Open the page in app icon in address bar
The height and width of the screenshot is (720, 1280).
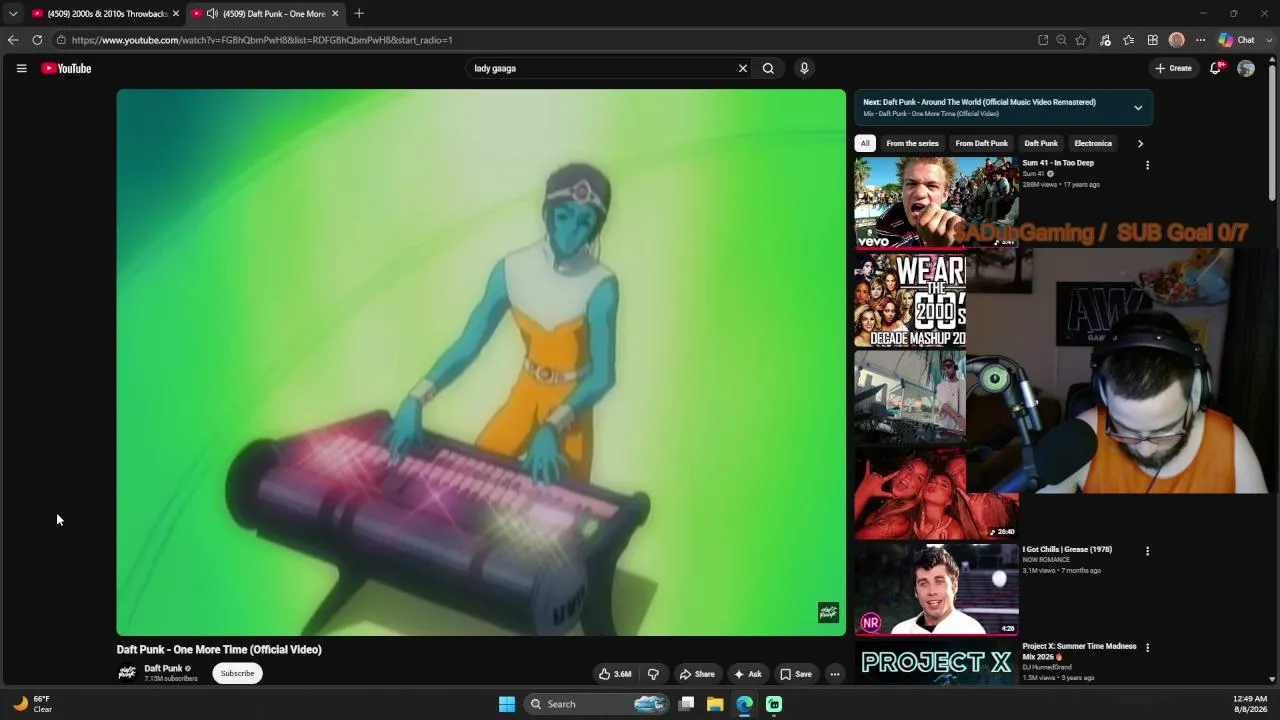1043,40
